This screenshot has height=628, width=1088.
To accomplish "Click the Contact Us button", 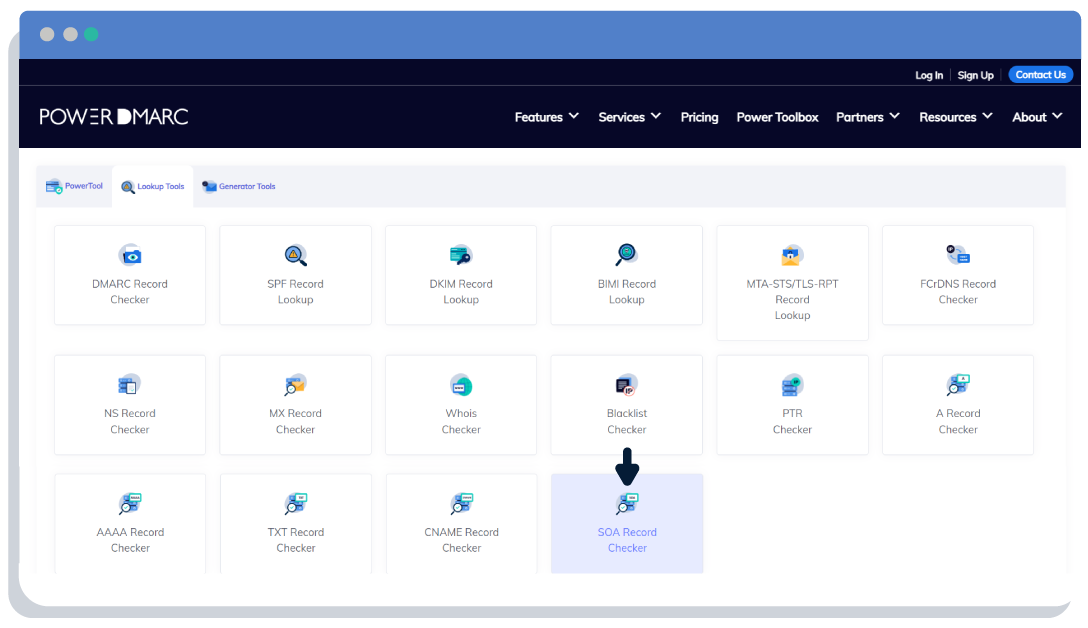I will tap(1040, 74).
